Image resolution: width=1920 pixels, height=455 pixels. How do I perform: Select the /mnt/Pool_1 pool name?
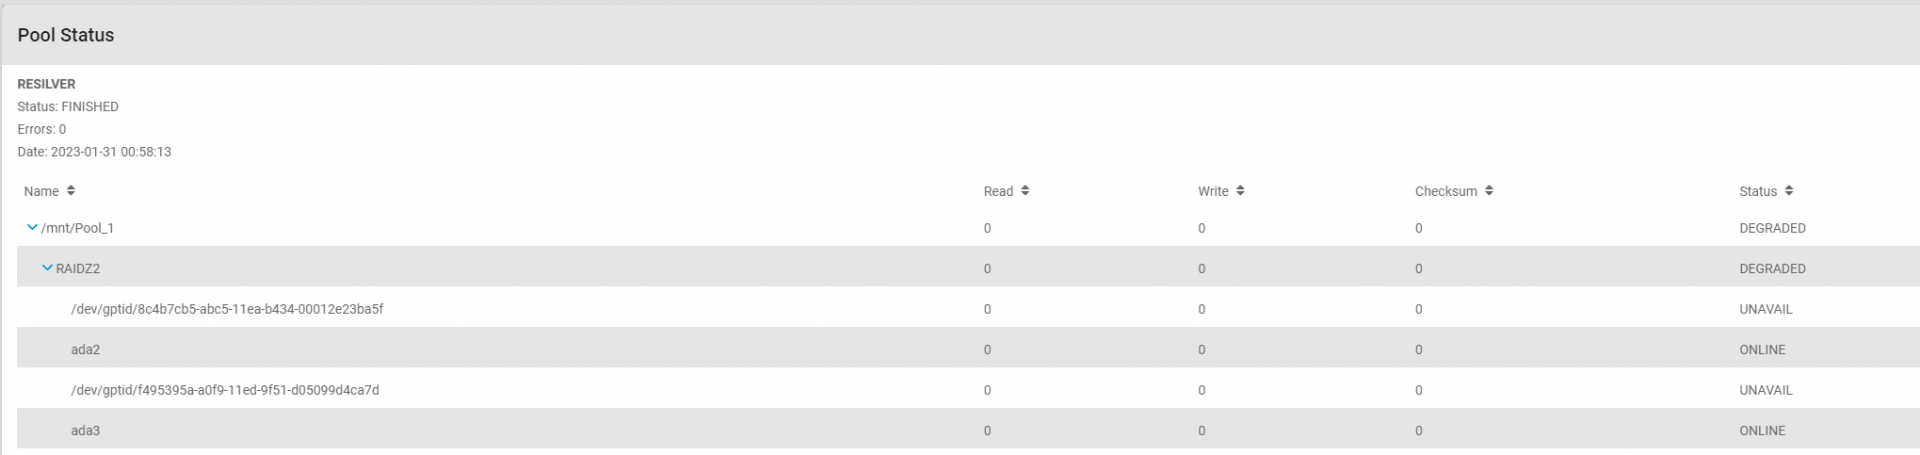pos(78,228)
